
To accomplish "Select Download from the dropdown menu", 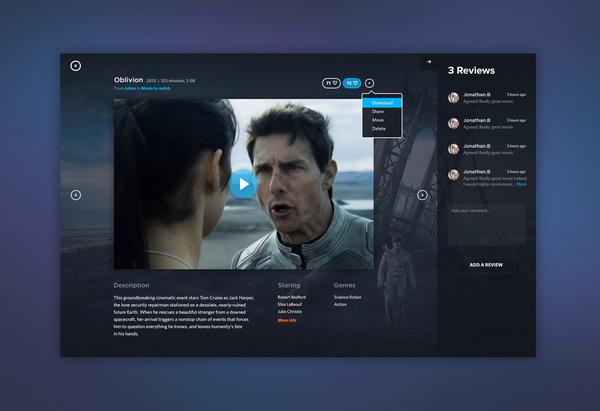I will (x=382, y=103).
